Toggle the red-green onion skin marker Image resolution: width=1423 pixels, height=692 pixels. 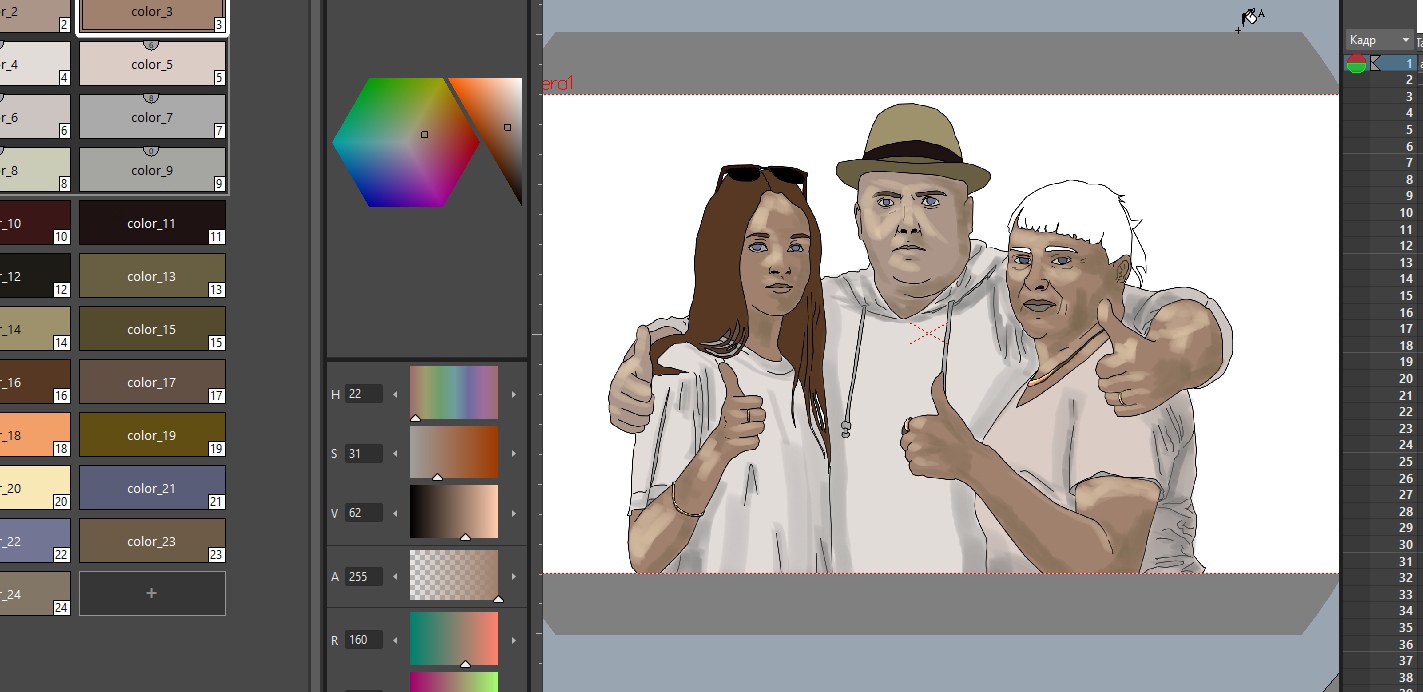(x=1356, y=64)
